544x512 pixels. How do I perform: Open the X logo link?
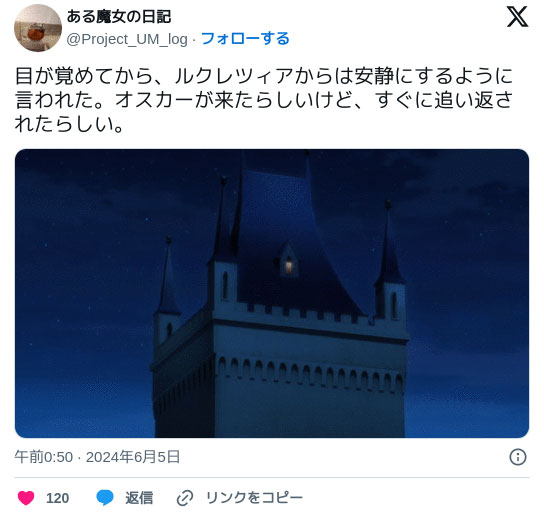tap(517, 17)
